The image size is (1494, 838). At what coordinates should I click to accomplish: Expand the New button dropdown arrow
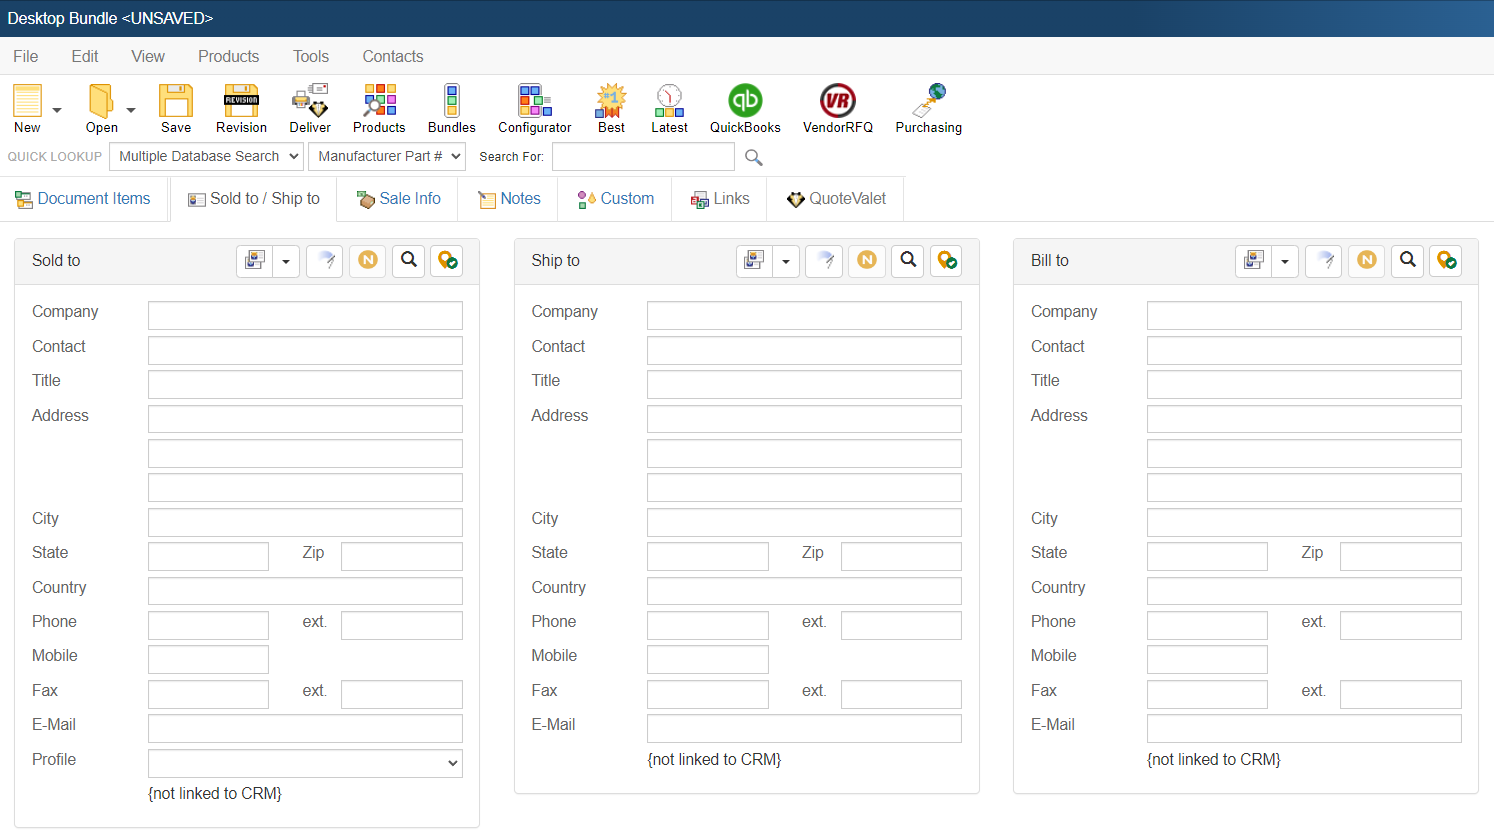click(57, 110)
